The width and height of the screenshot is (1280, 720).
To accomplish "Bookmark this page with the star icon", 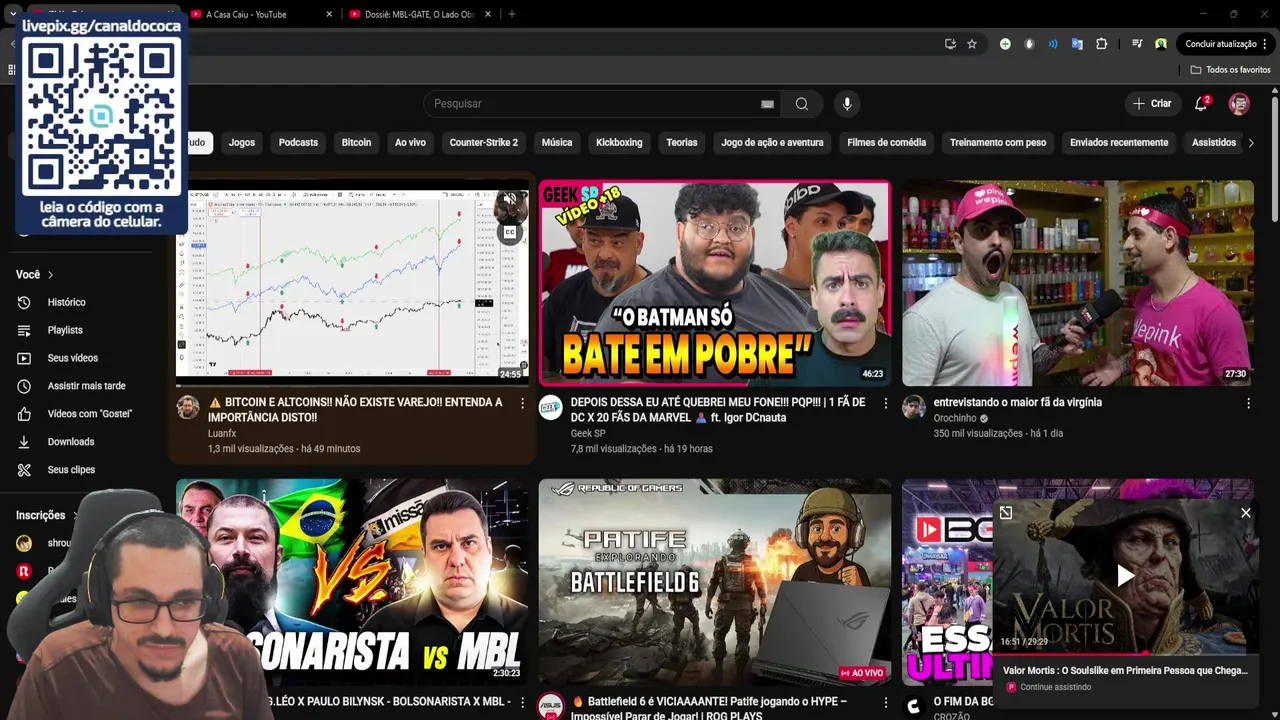I will (971, 44).
